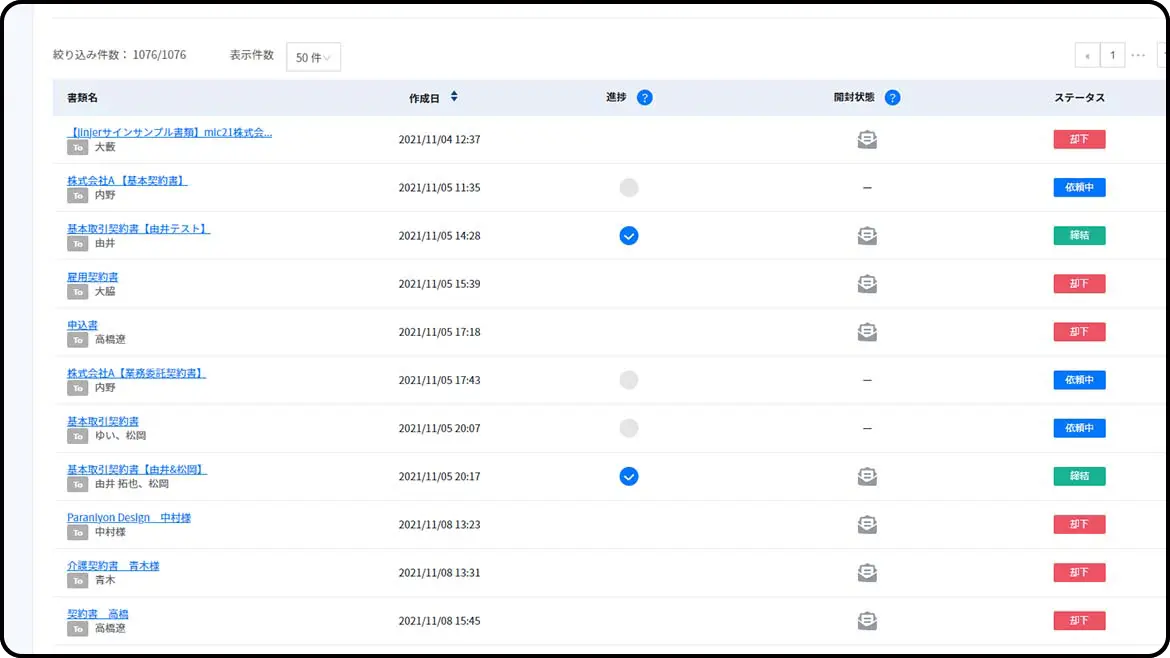Click the help icon next to 開封状態 header
Screen dimensions: 1170x658
pyautogui.click(x=892, y=98)
